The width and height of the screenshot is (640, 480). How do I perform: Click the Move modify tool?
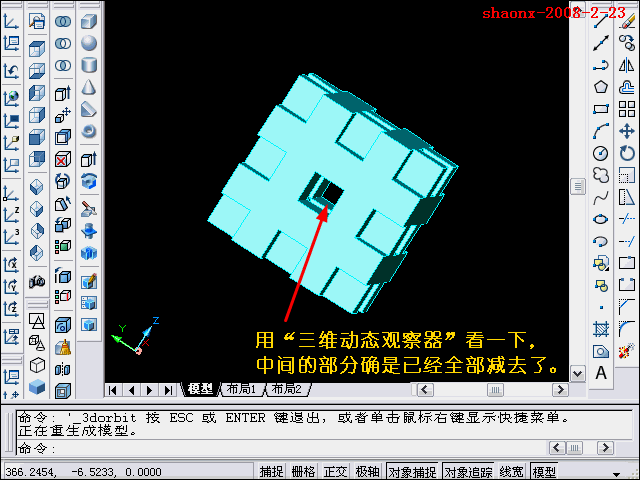tap(627, 131)
